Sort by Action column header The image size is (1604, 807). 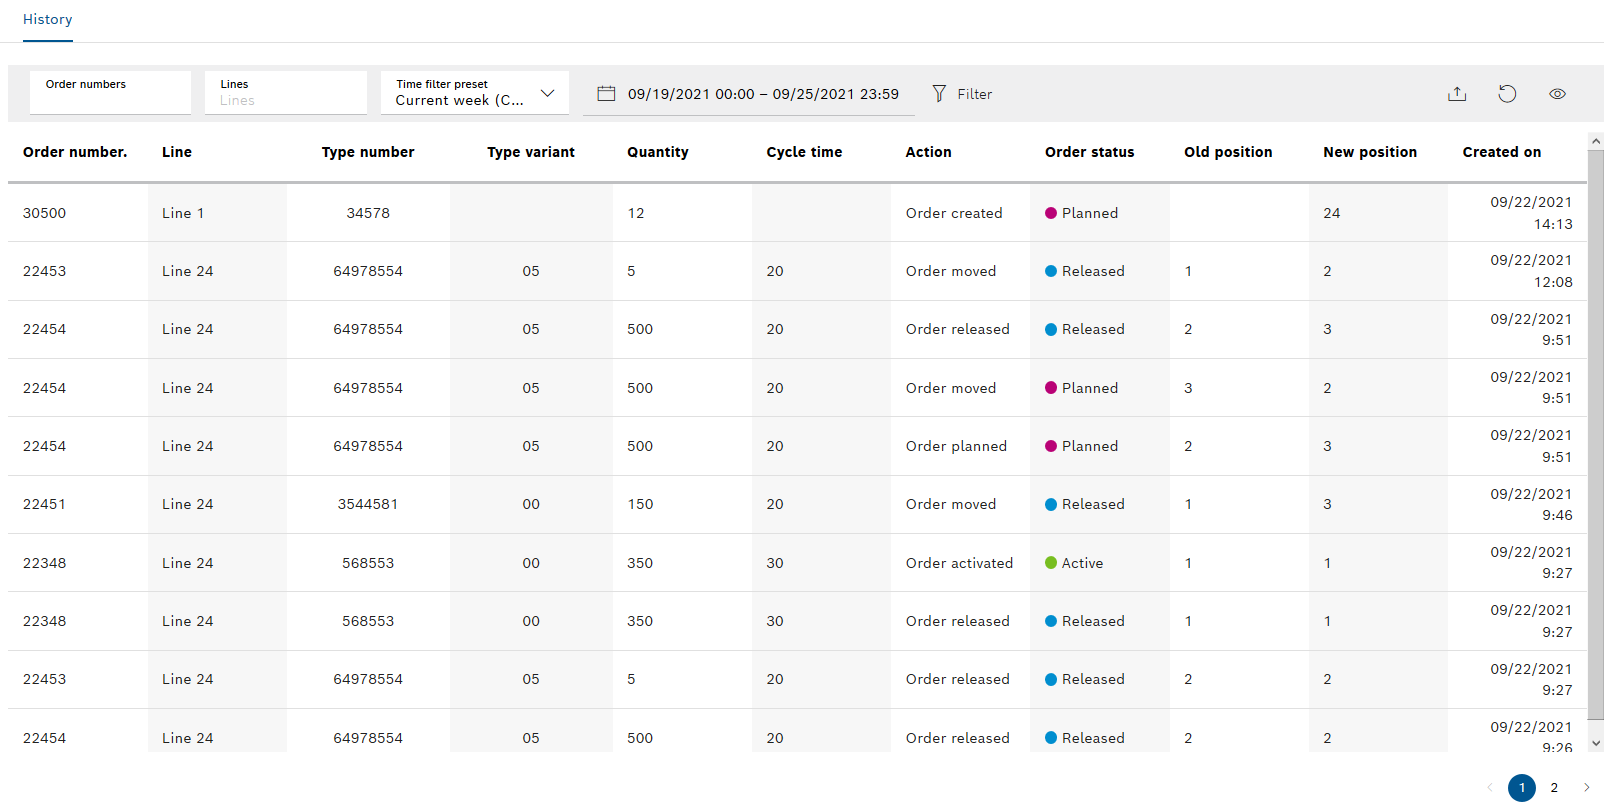click(x=928, y=152)
